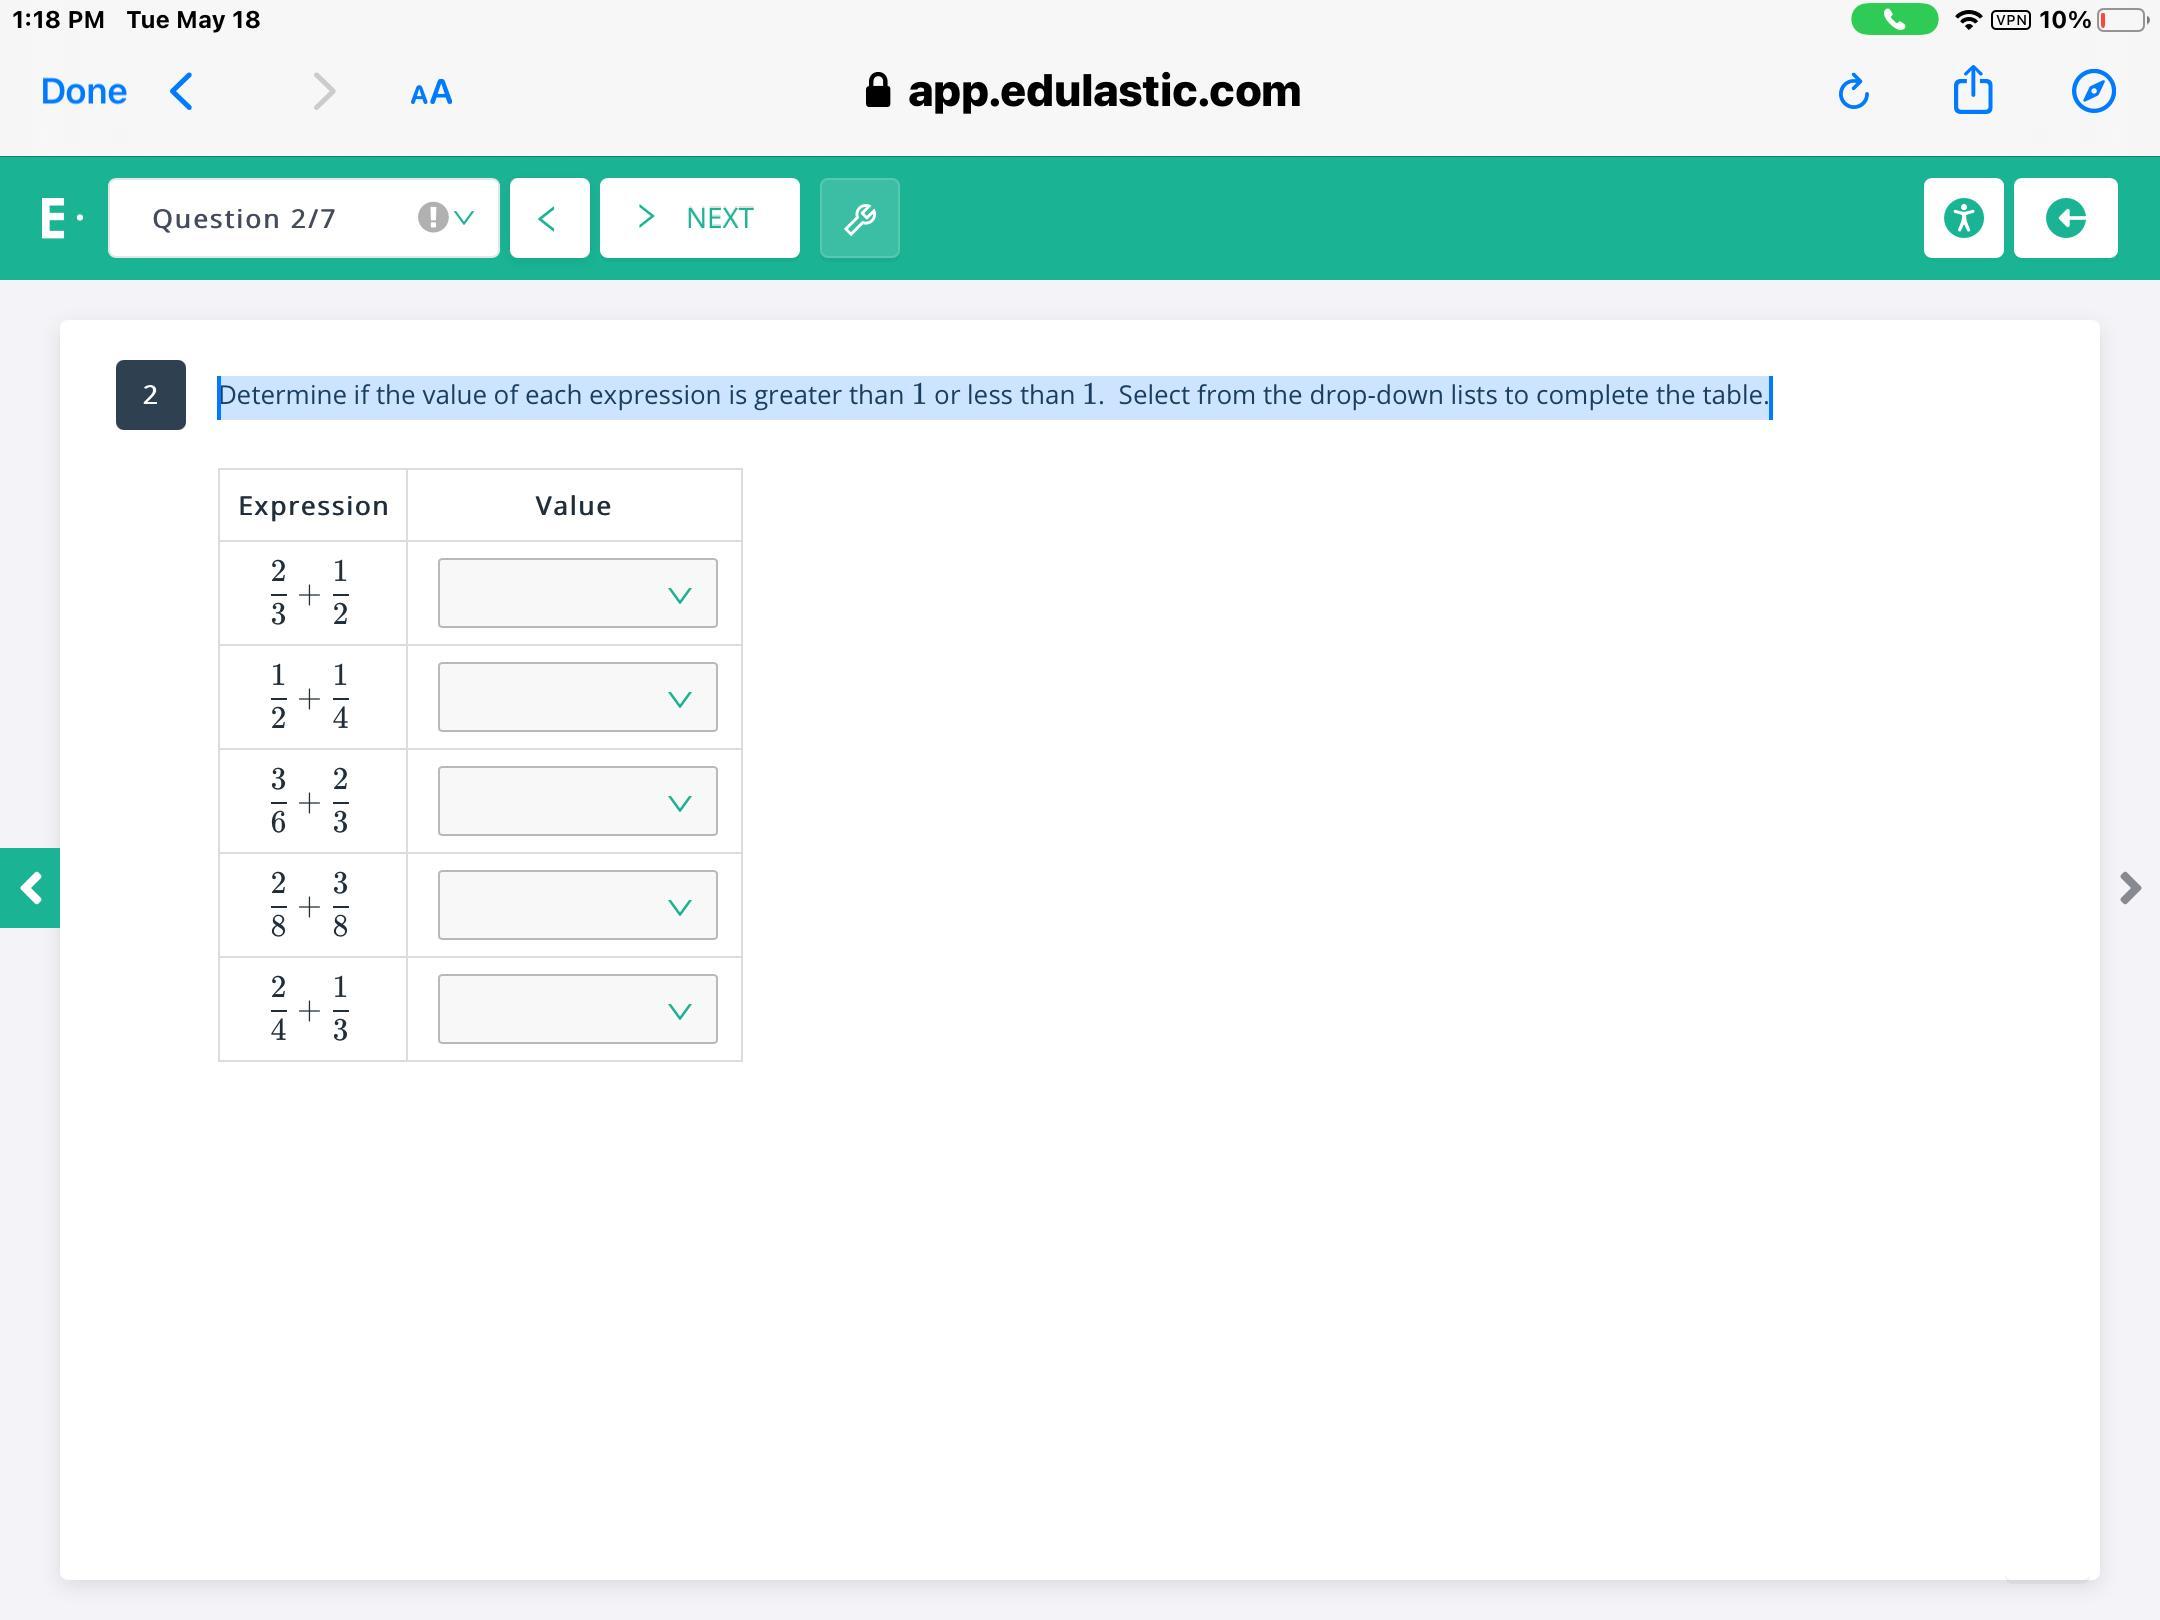This screenshot has height=1620, width=2160.
Task: Open the wrench tools icon
Action: 859,218
